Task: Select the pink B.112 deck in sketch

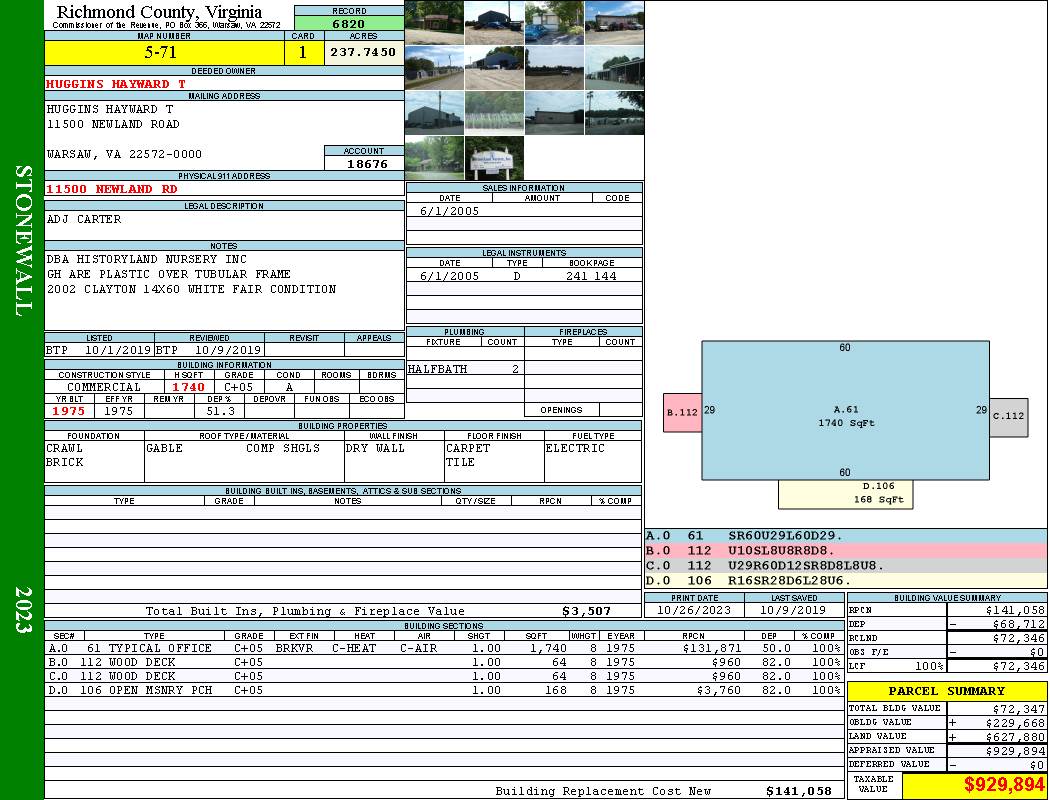Action: [682, 412]
